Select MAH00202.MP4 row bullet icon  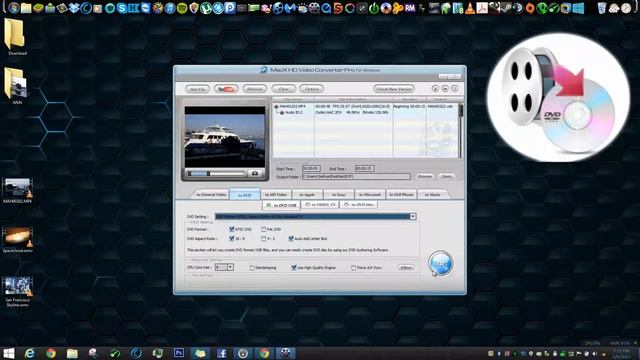pyautogui.click(x=276, y=107)
